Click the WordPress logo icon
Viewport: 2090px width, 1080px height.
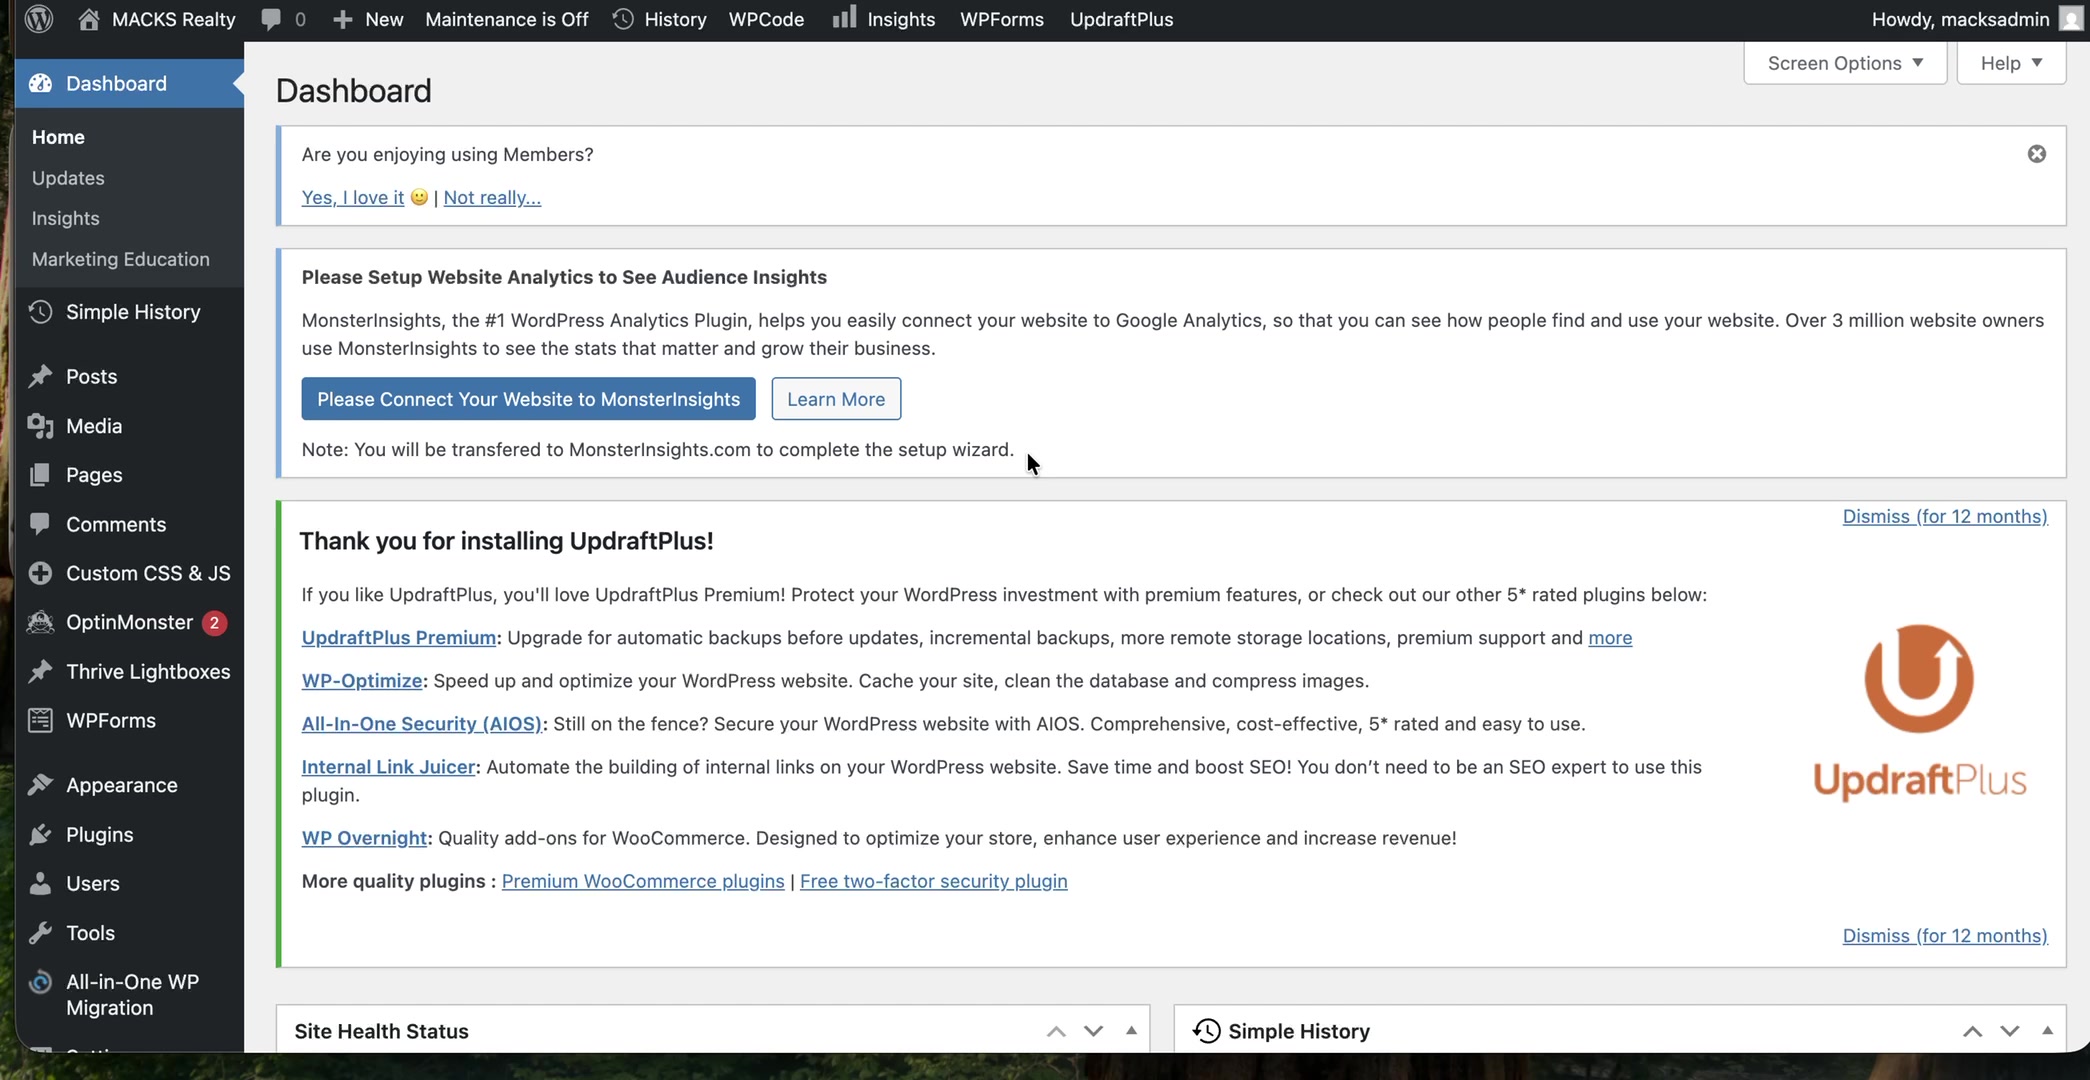[x=38, y=19]
